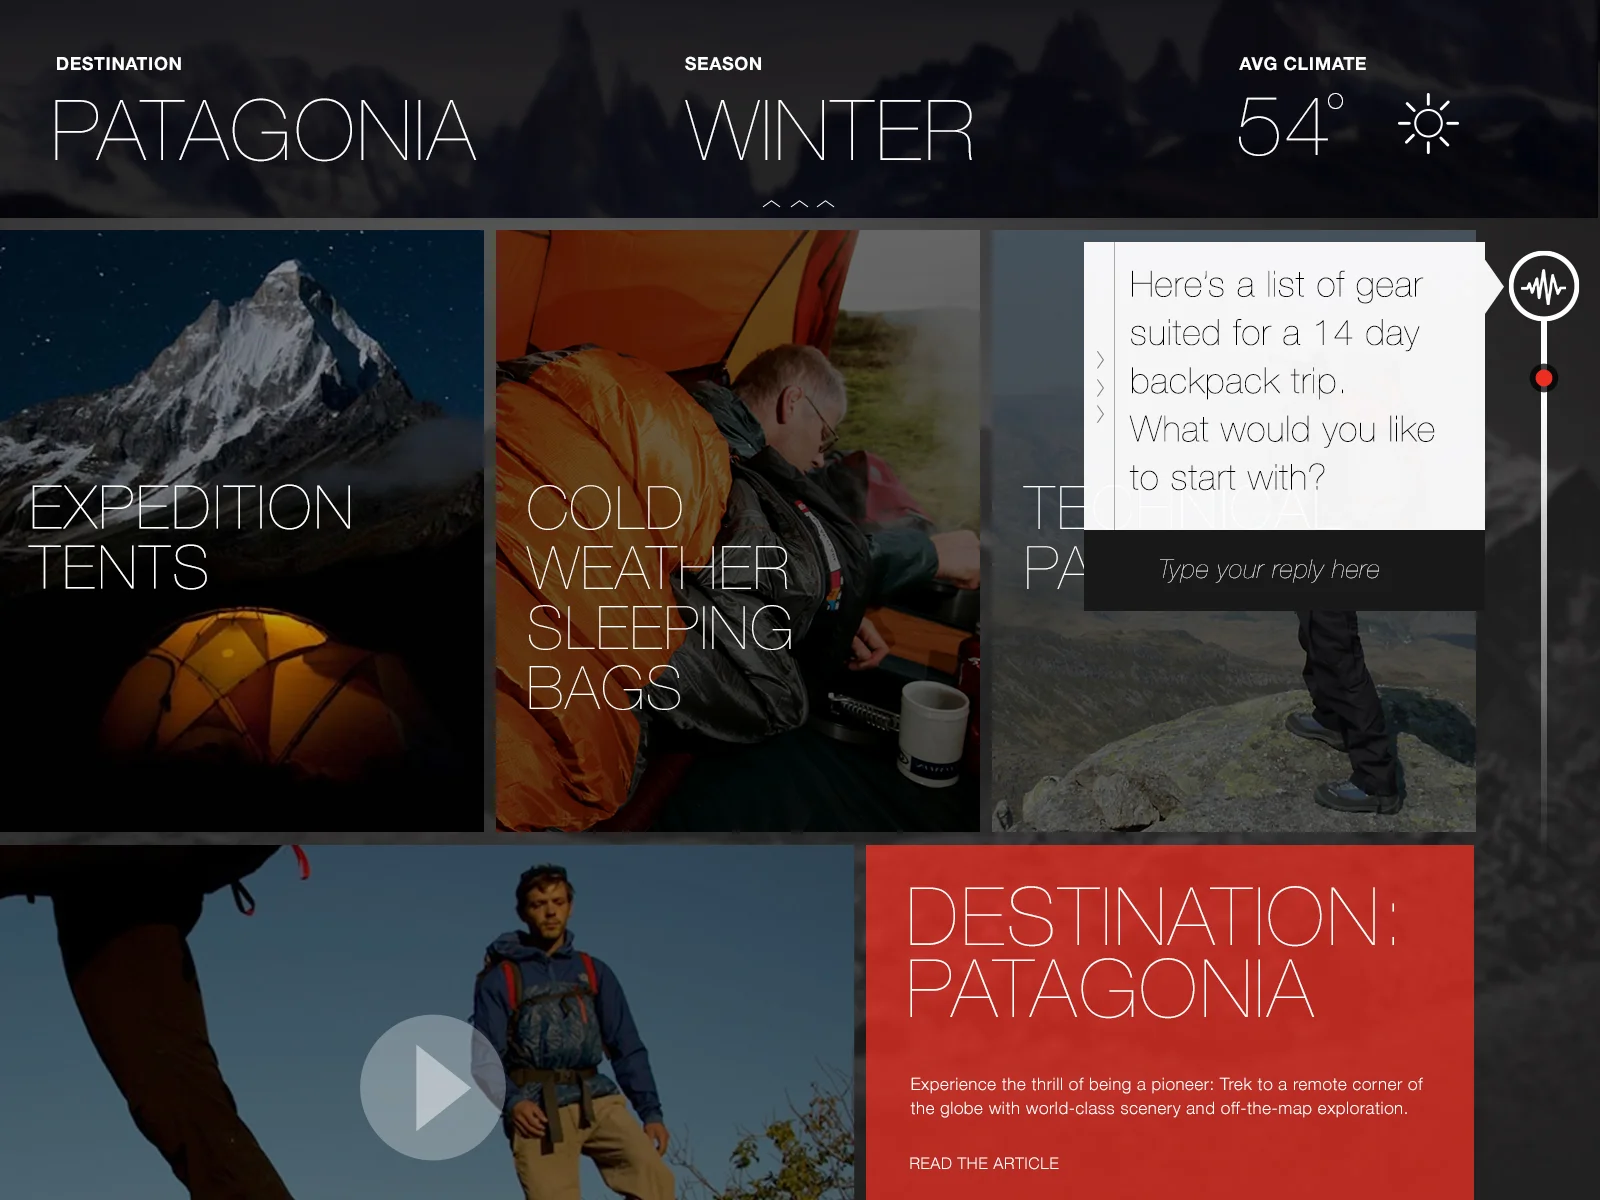
Task: Change the Winter season selection
Action: coord(829,131)
